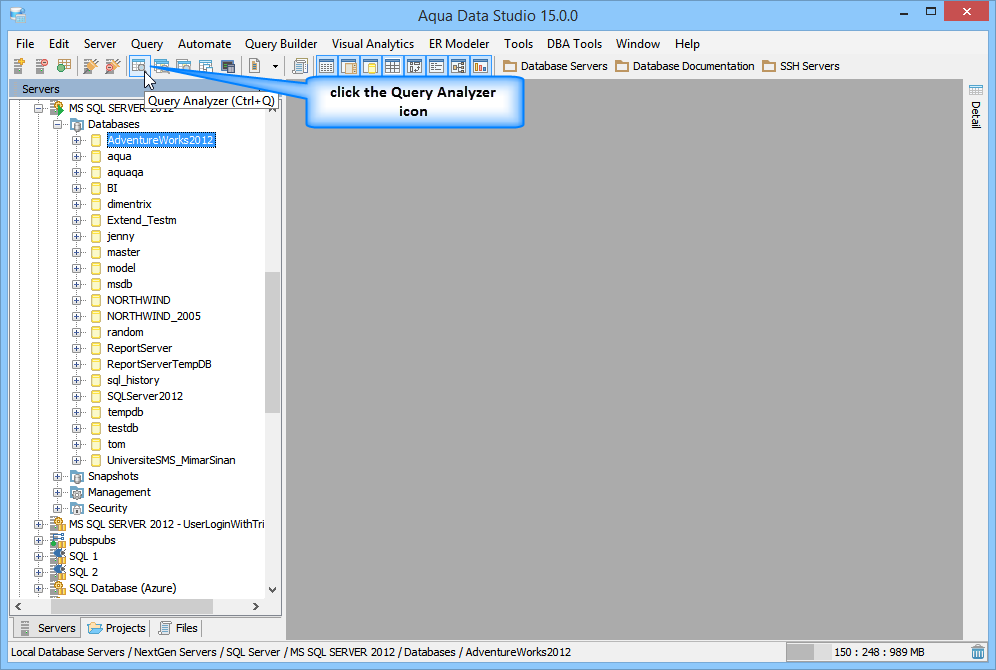Open the dropdown arrow beside new script icon

pyautogui.click(x=275, y=66)
